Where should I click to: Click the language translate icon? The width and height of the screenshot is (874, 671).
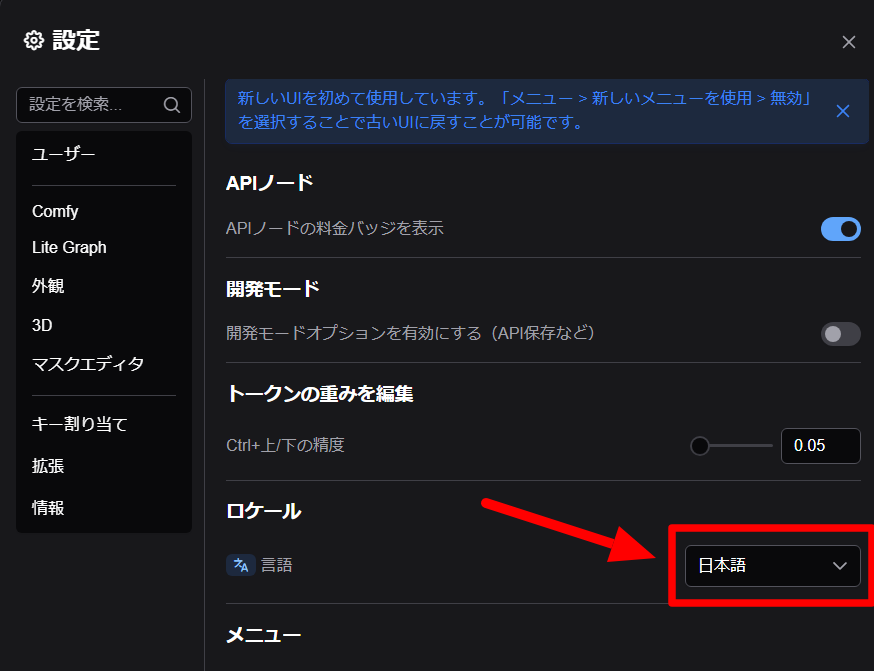tap(240, 565)
